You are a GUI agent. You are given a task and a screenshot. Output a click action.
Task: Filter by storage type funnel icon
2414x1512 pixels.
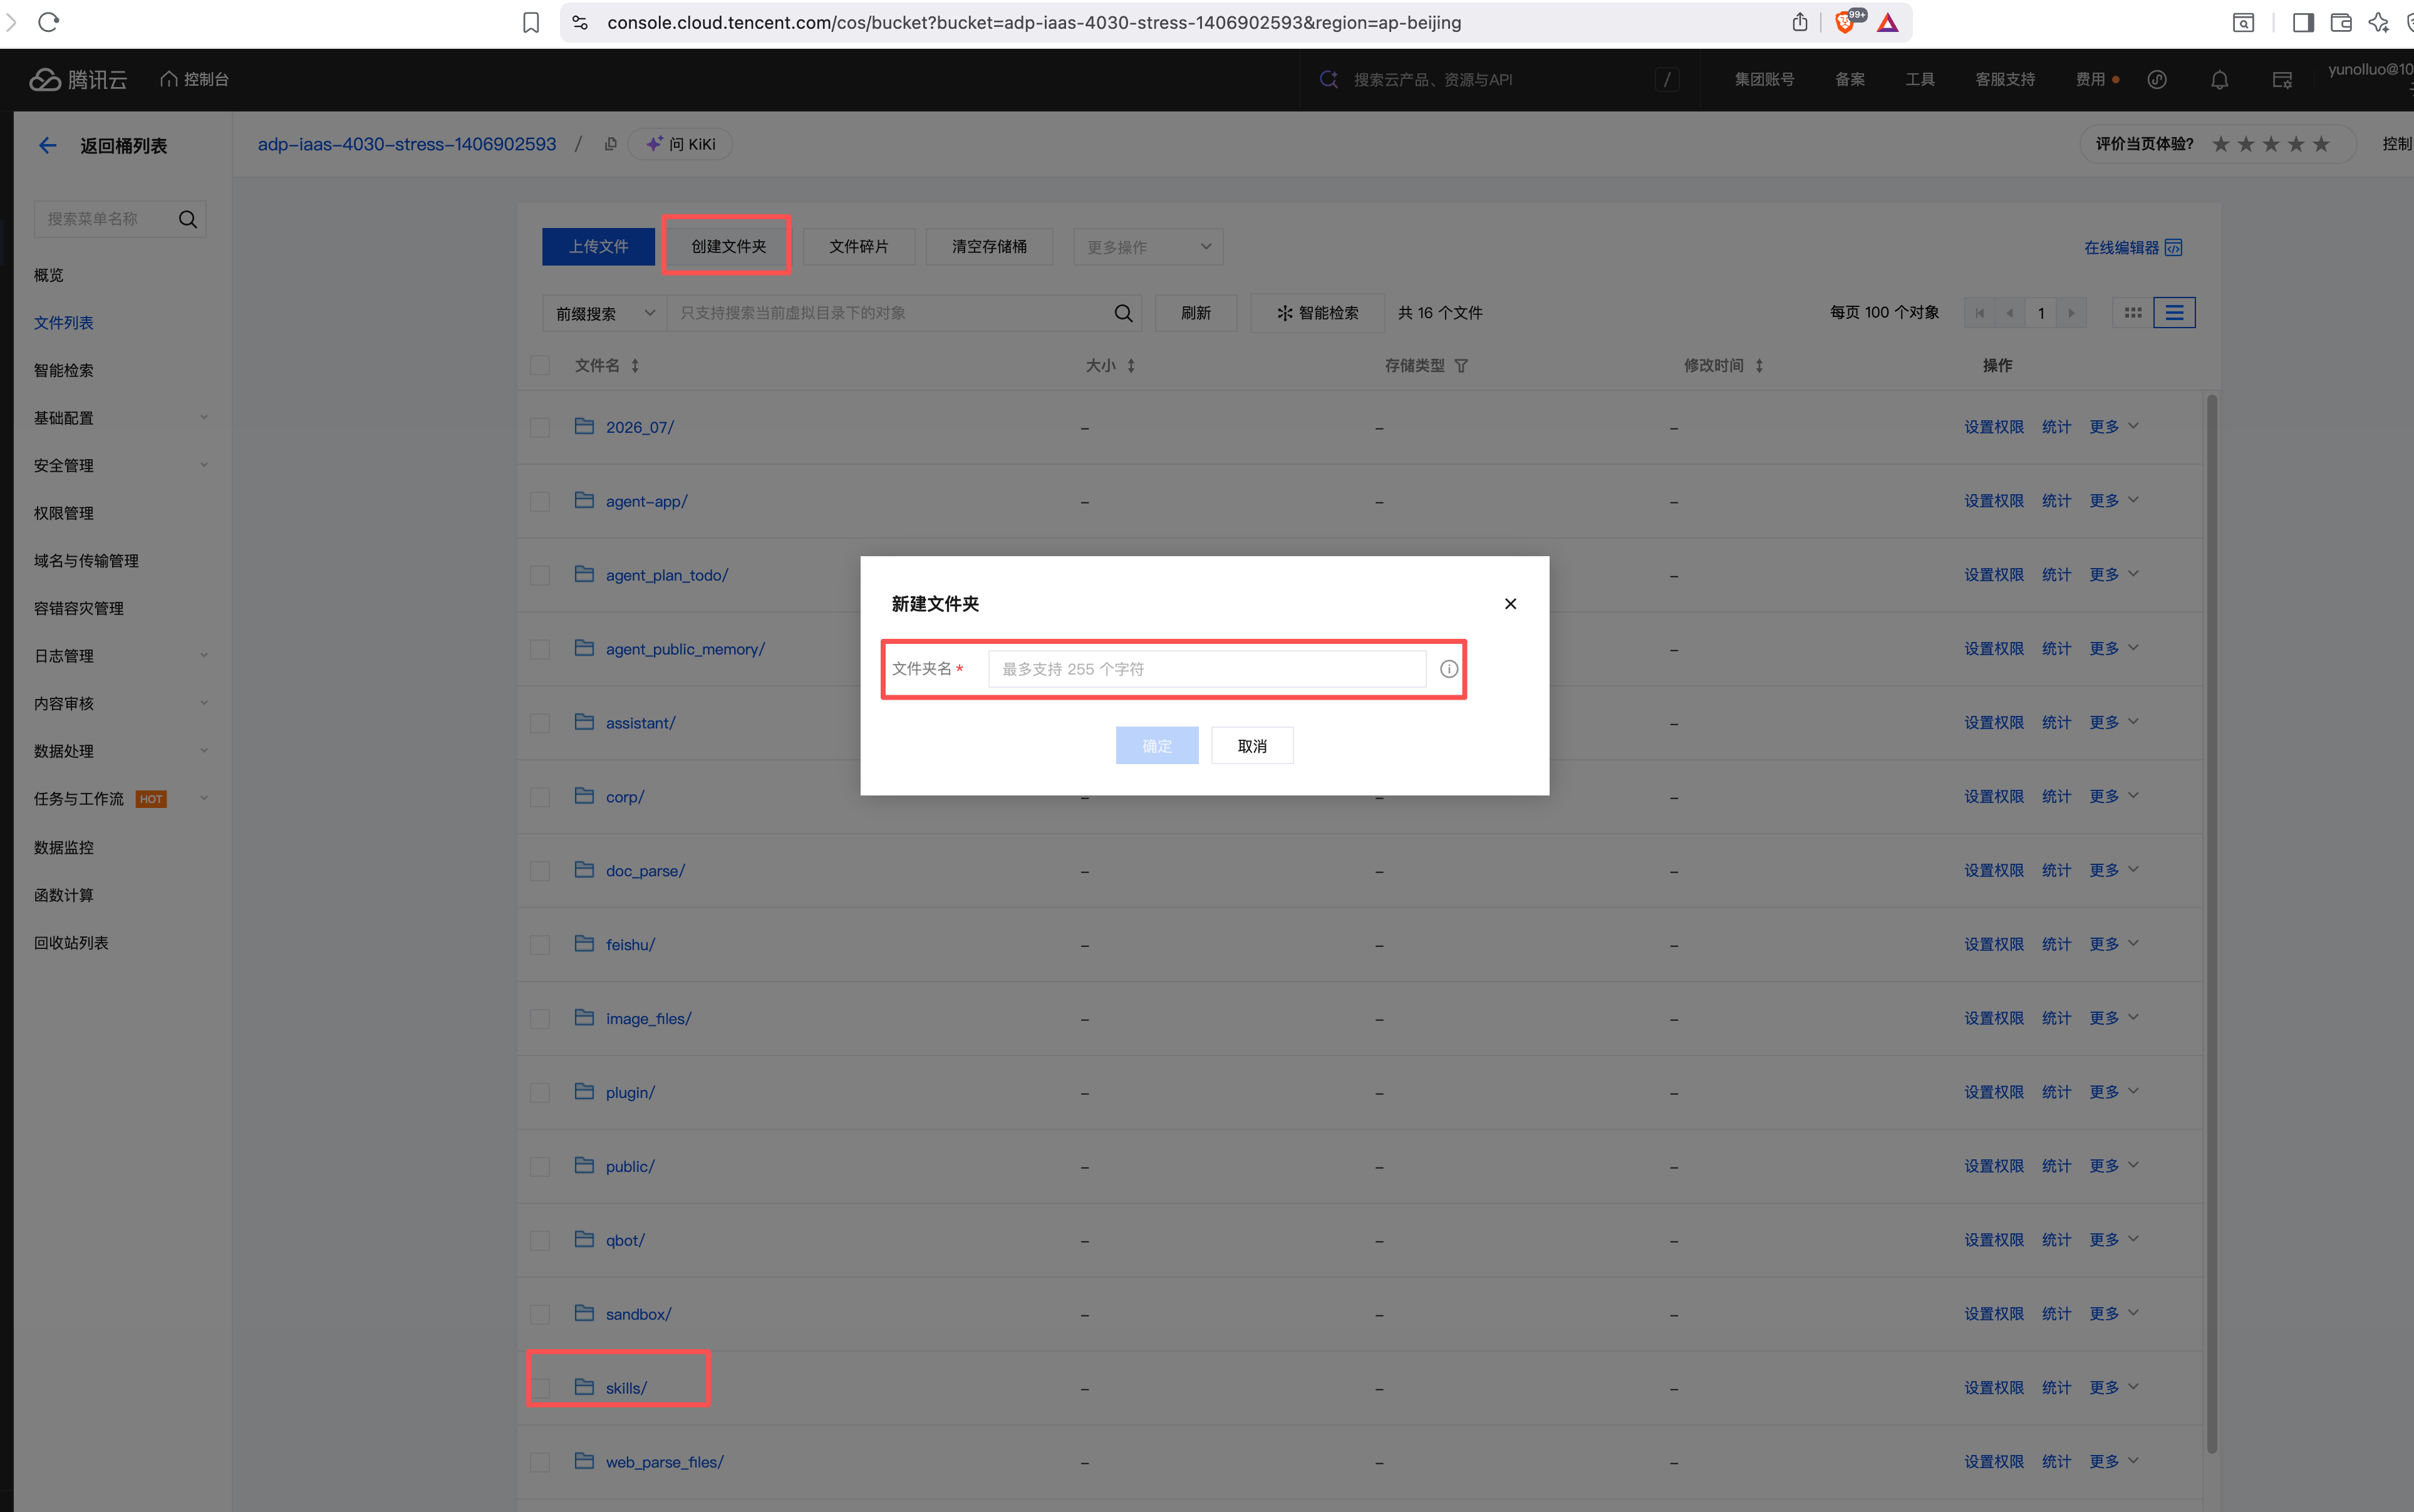tap(1461, 366)
